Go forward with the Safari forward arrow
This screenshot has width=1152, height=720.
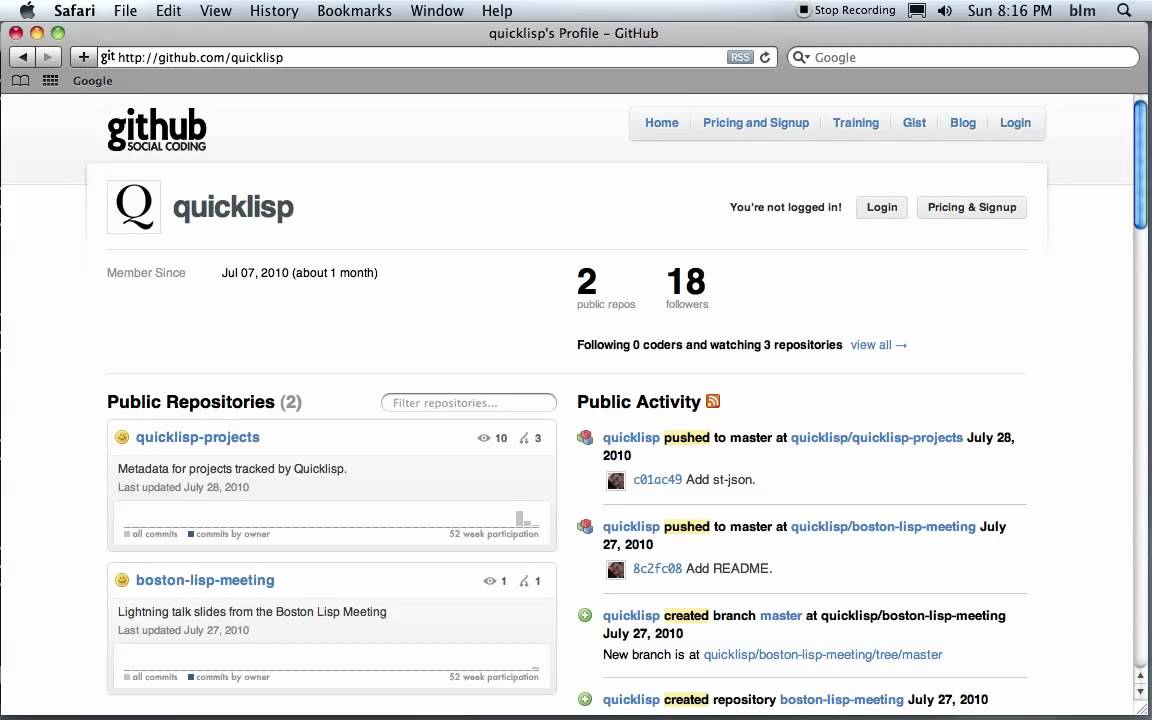click(48, 57)
